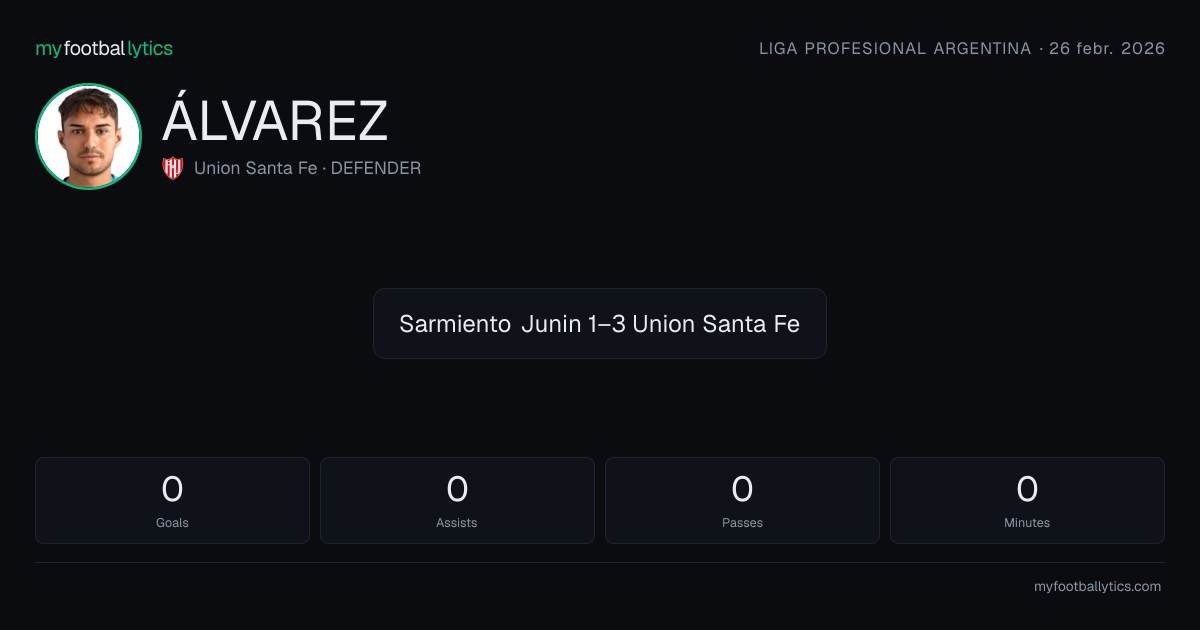Click the Minutes value zero

pos(1027,489)
